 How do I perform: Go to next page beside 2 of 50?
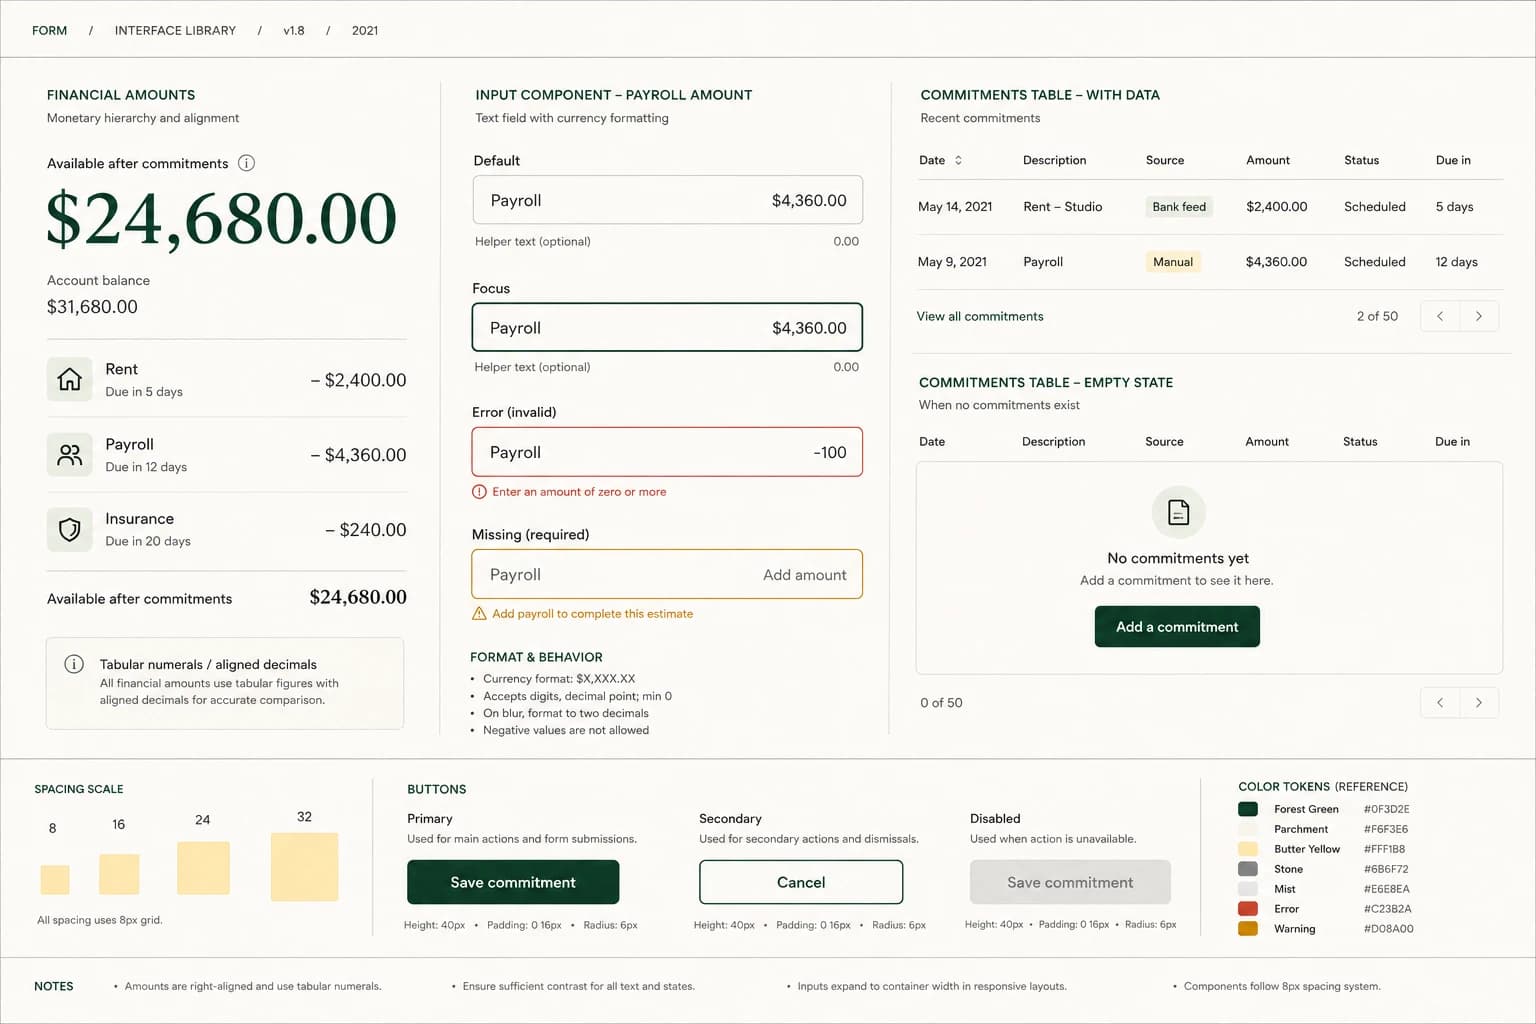[x=1479, y=316]
